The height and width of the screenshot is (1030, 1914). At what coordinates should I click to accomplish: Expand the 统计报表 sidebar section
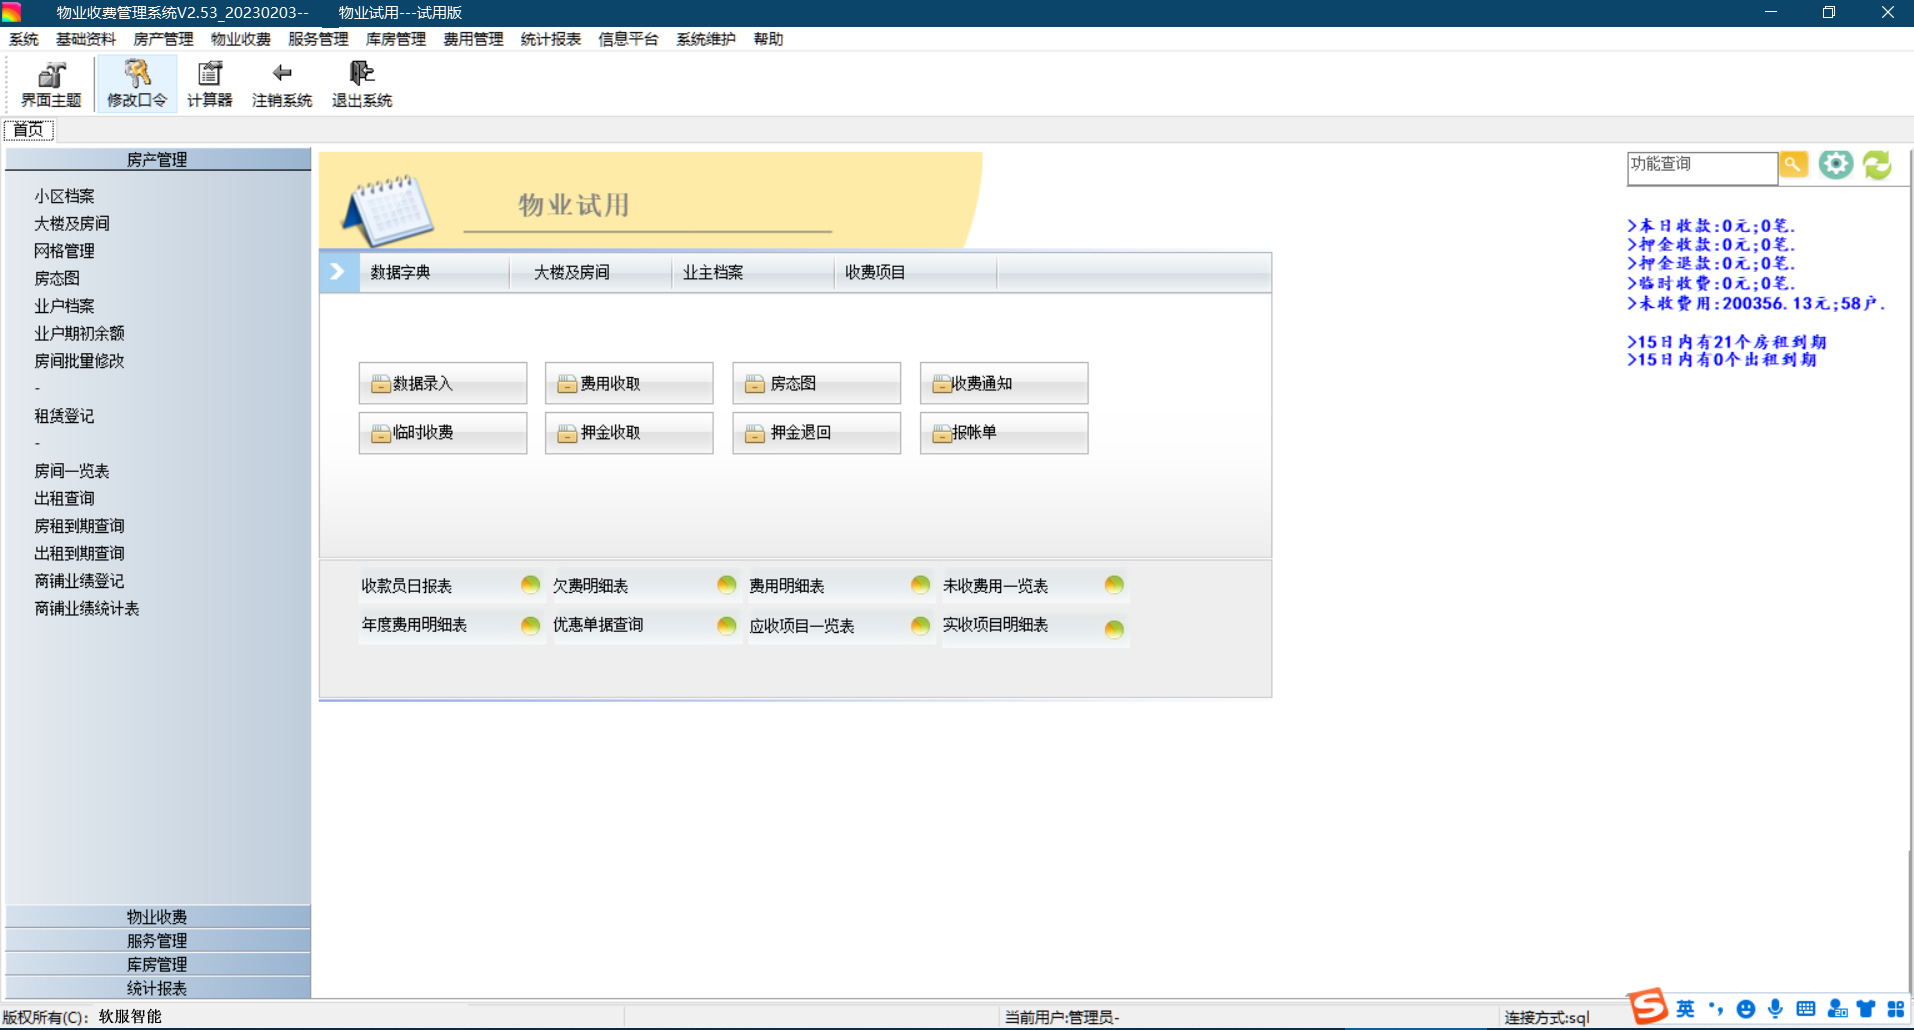157,988
